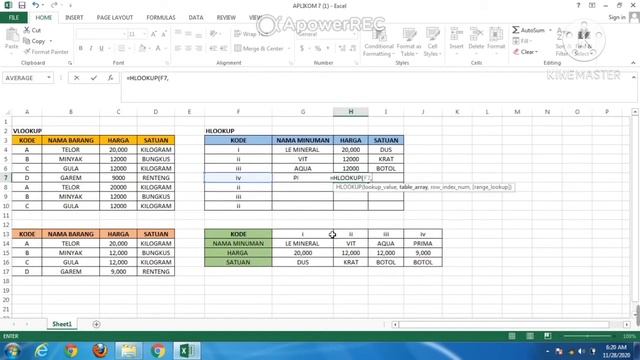The height and width of the screenshot is (360, 640).
Task: Click cell with PRIMA in row 14
Action: point(423,243)
